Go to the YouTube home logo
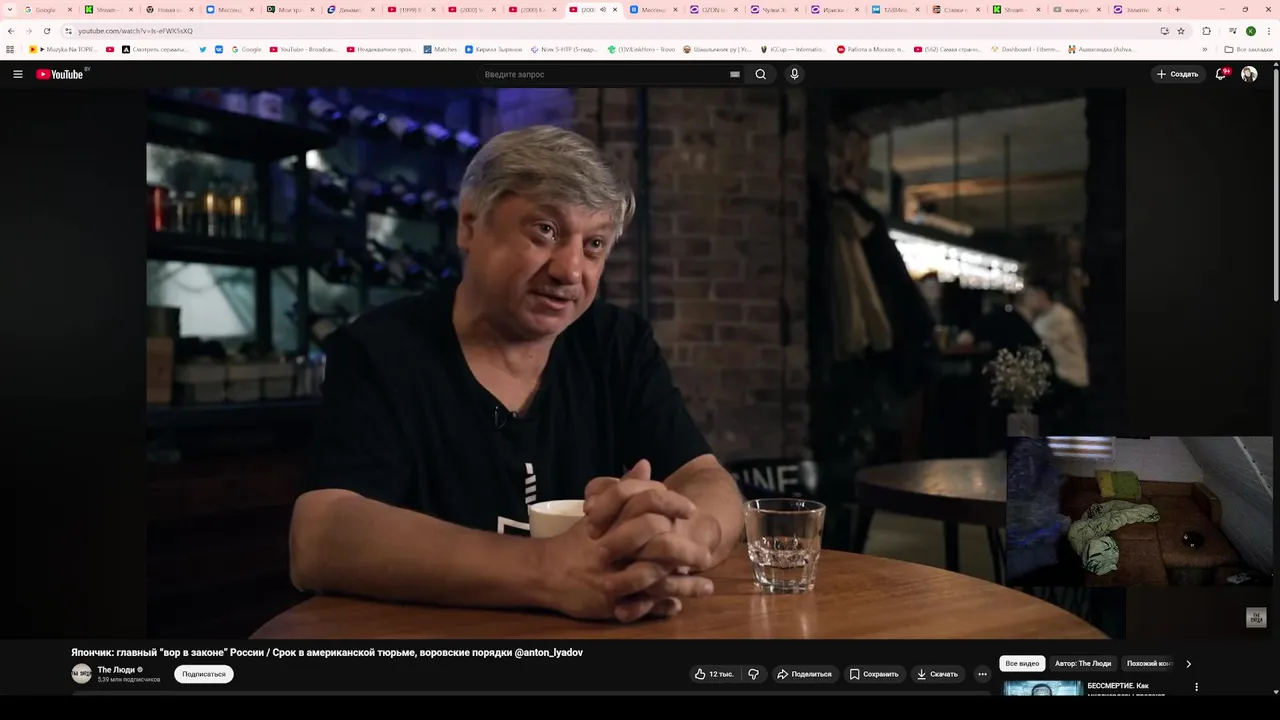 pos(62,74)
